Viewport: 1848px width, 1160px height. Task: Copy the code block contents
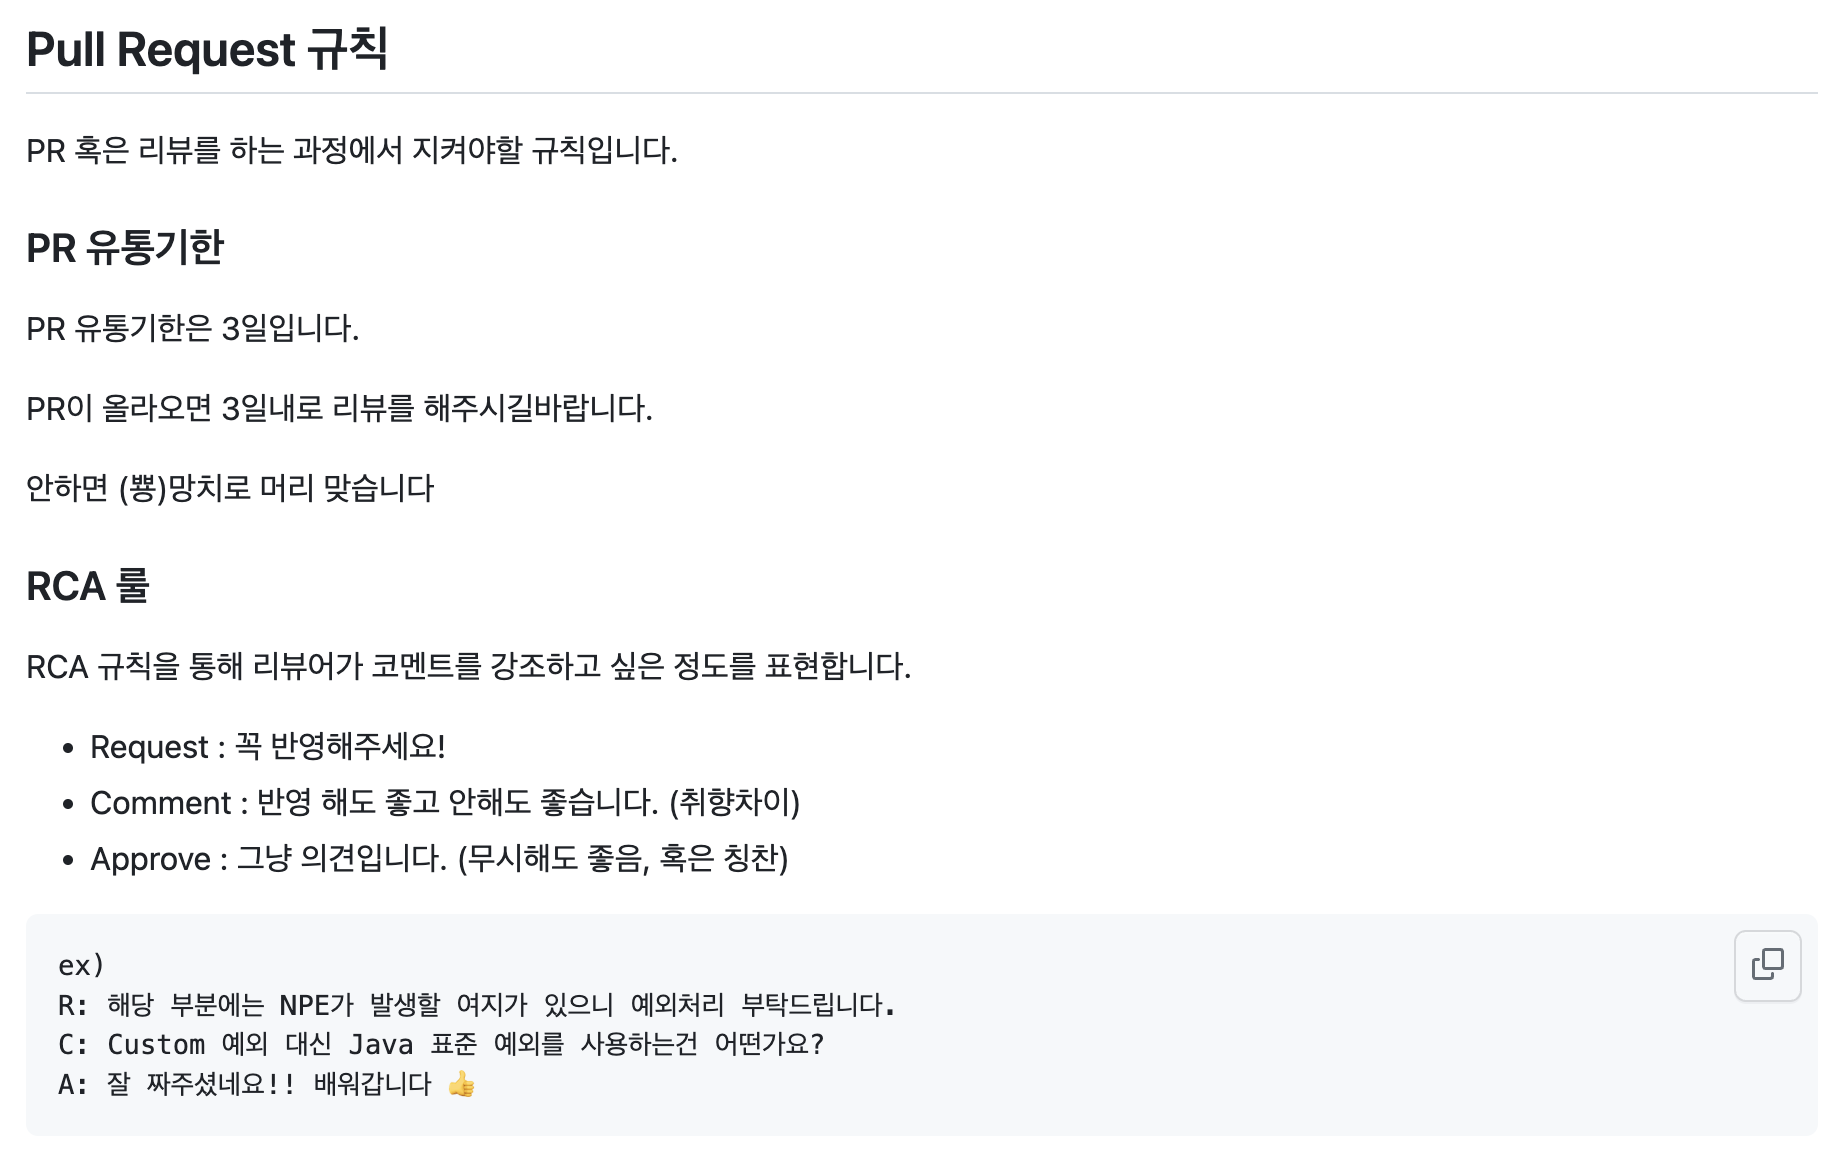(1767, 965)
